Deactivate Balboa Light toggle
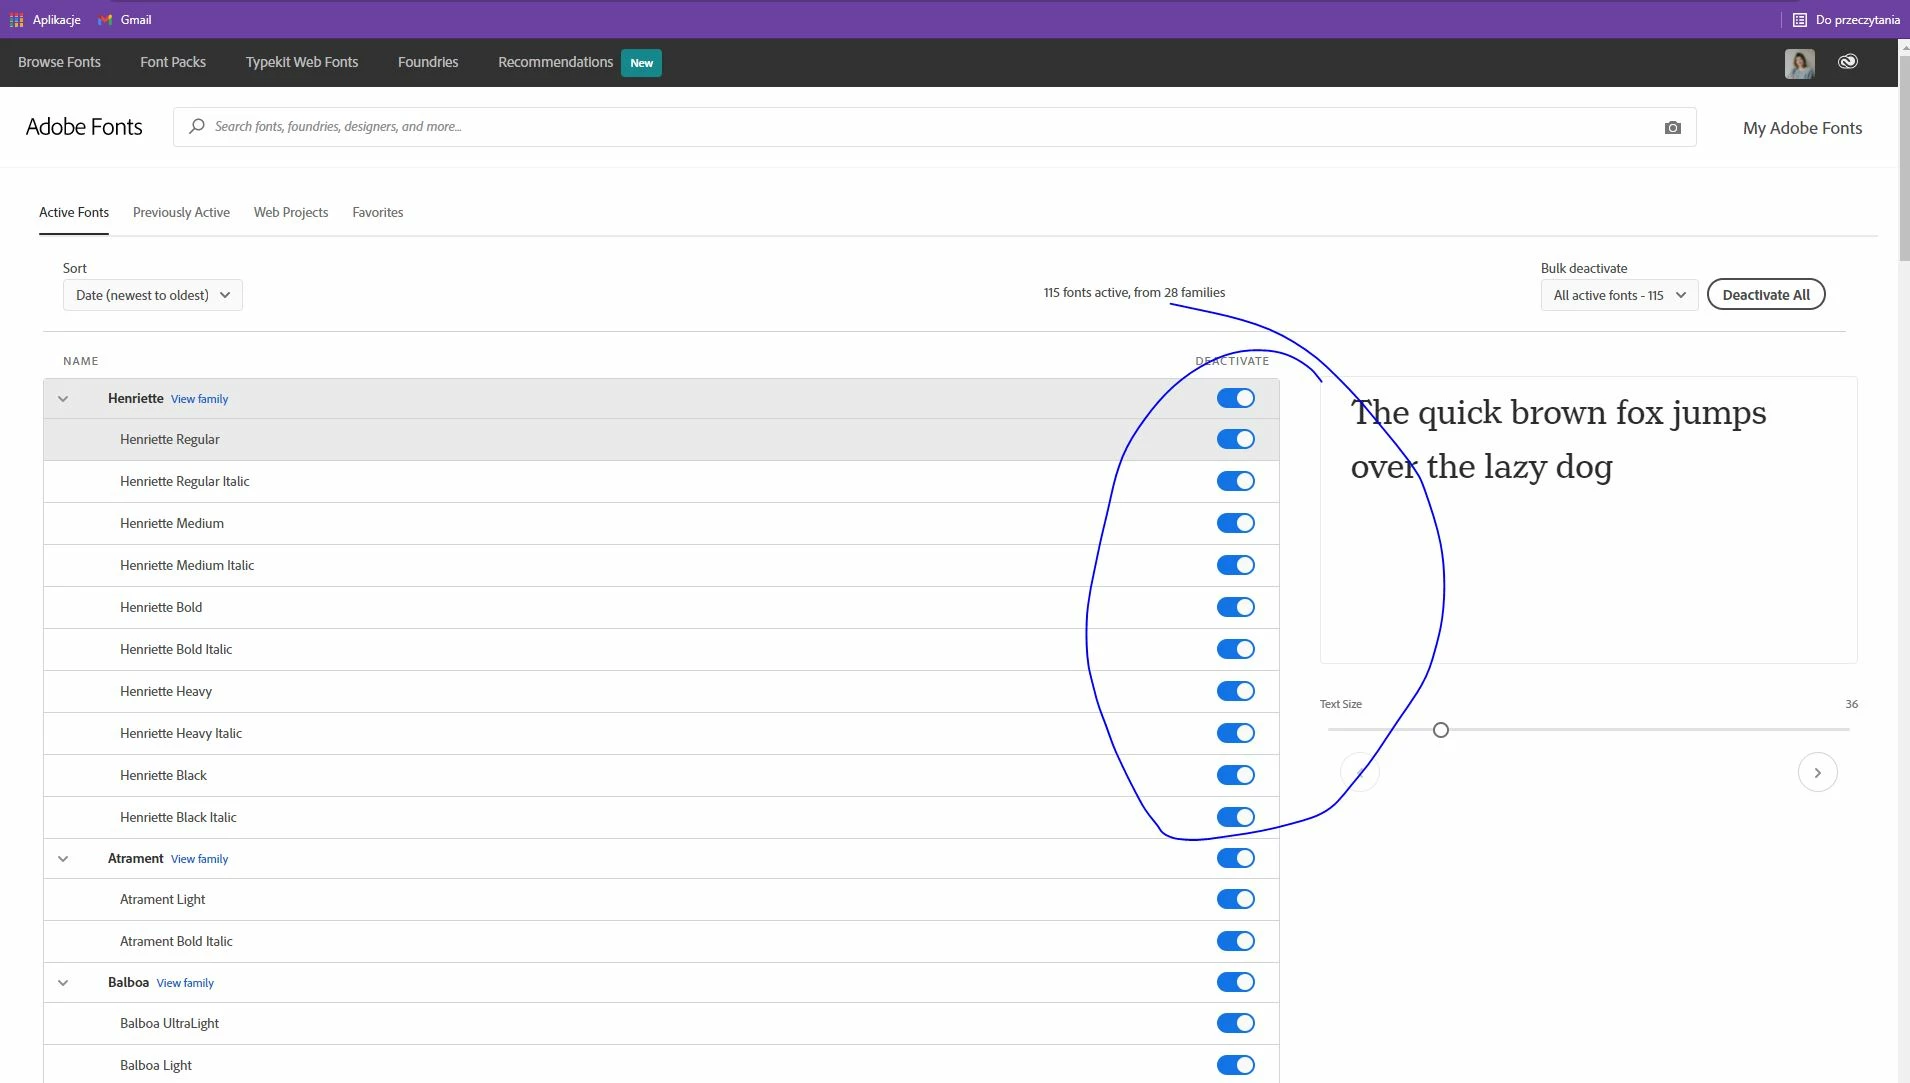 pos(1235,1065)
